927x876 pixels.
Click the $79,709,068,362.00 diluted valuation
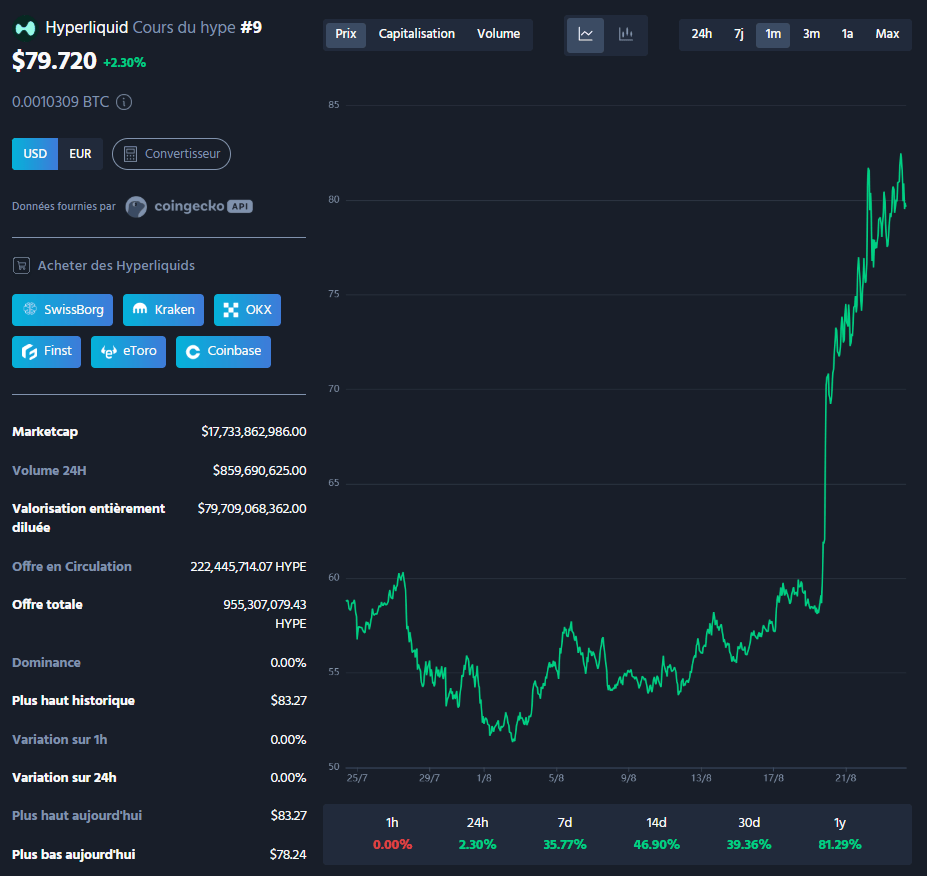coord(252,509)
